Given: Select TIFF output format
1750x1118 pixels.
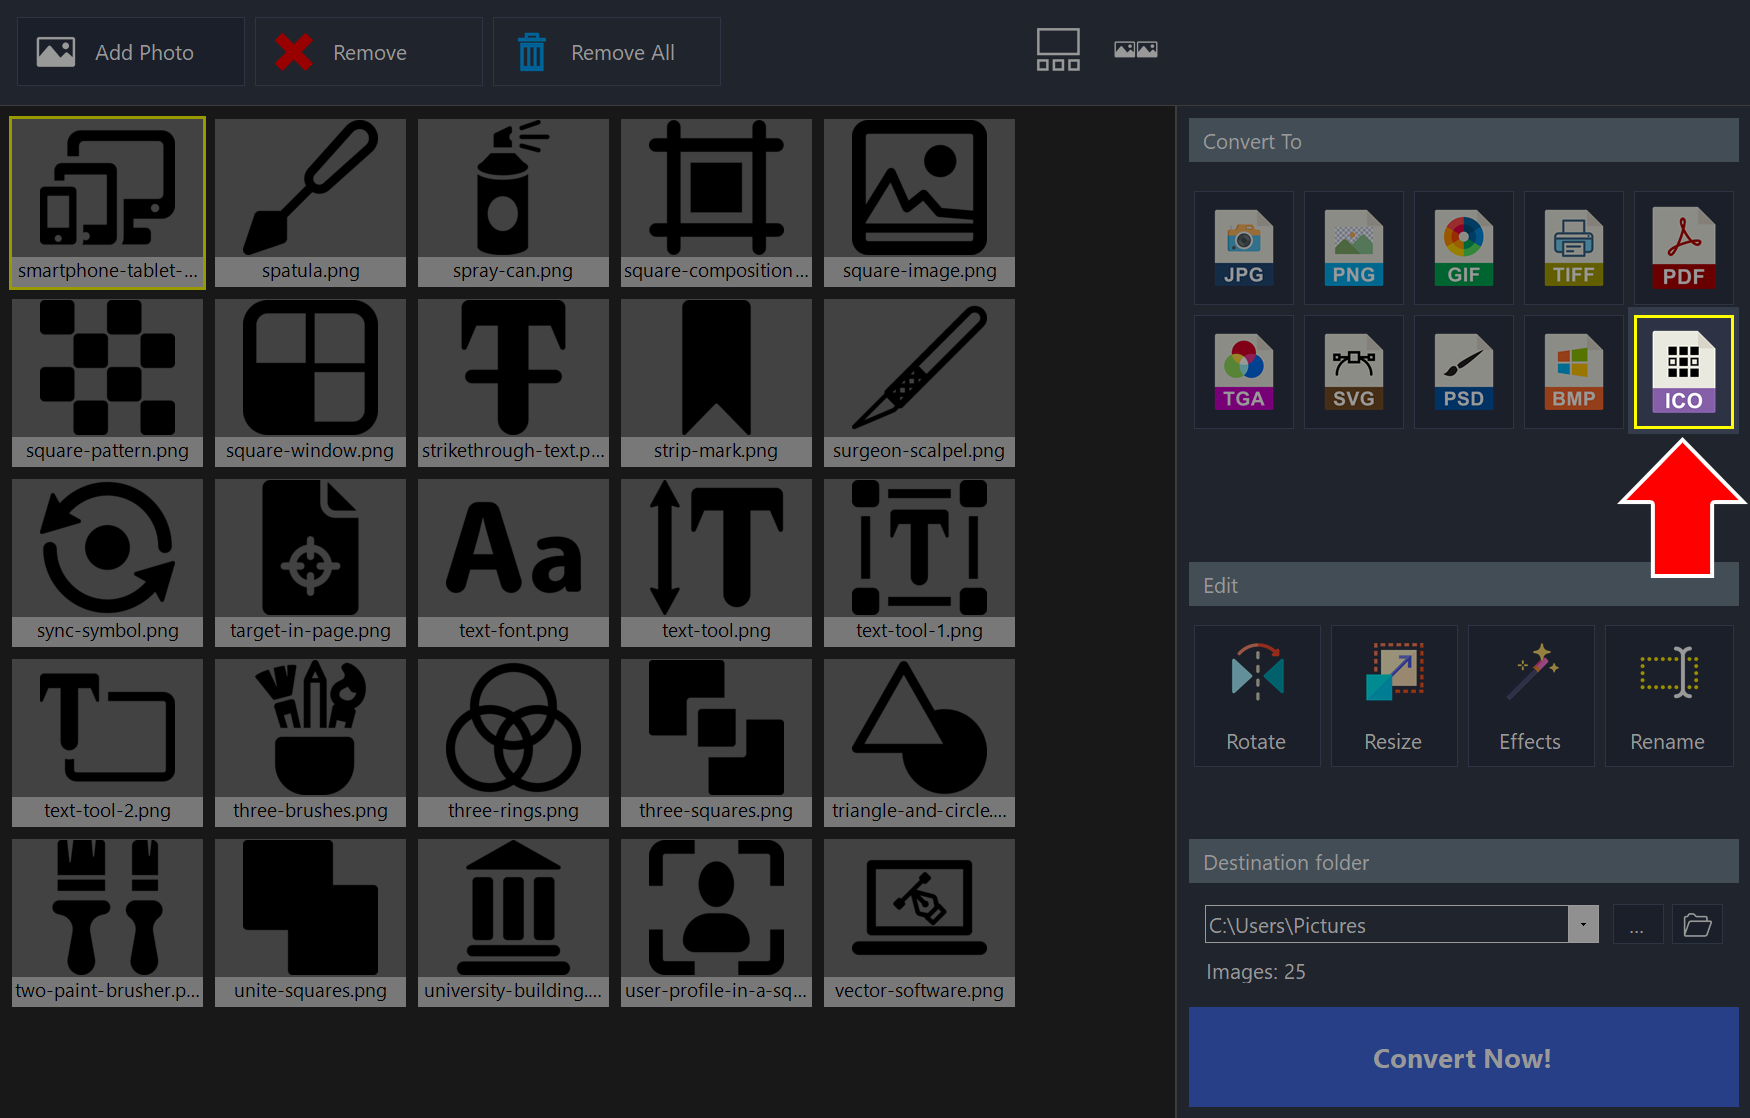Looking at the screenshot, I should coord(1573,248).
